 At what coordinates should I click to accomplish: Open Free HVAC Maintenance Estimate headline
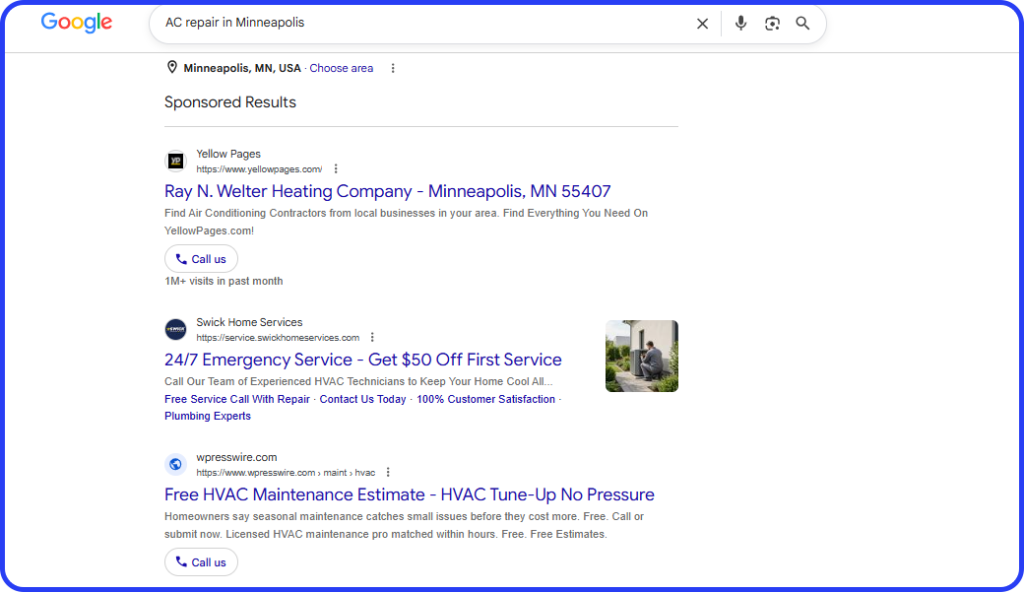coord(409,495)
